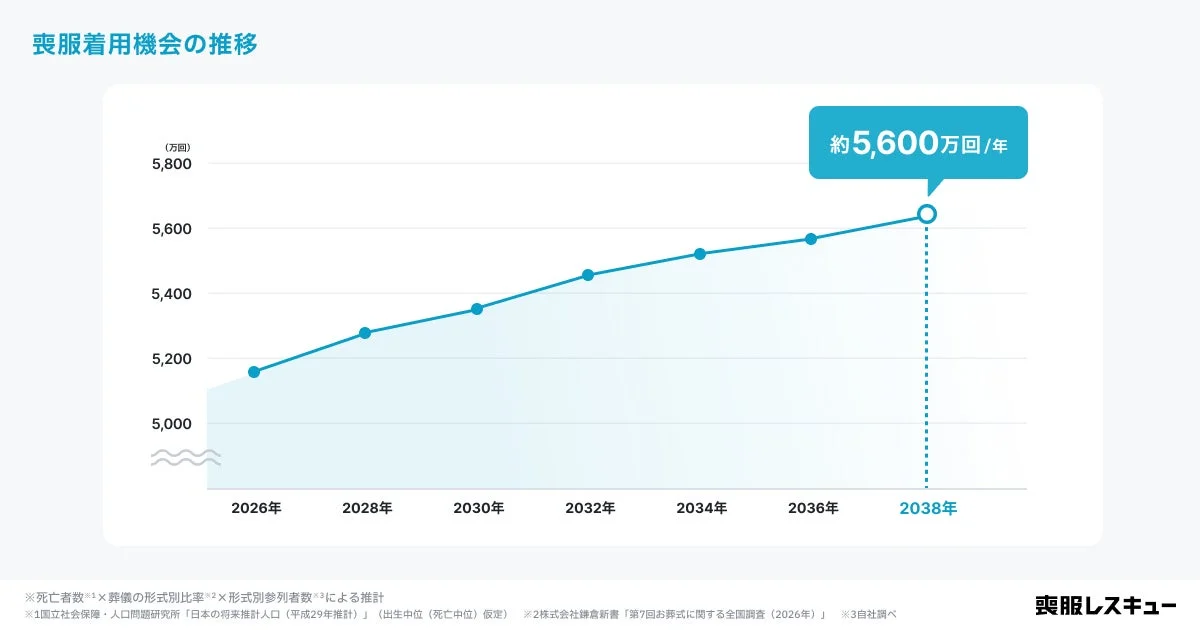Click the (万回) unit label
Screen dimensions: 1200x630
point(177,148)
